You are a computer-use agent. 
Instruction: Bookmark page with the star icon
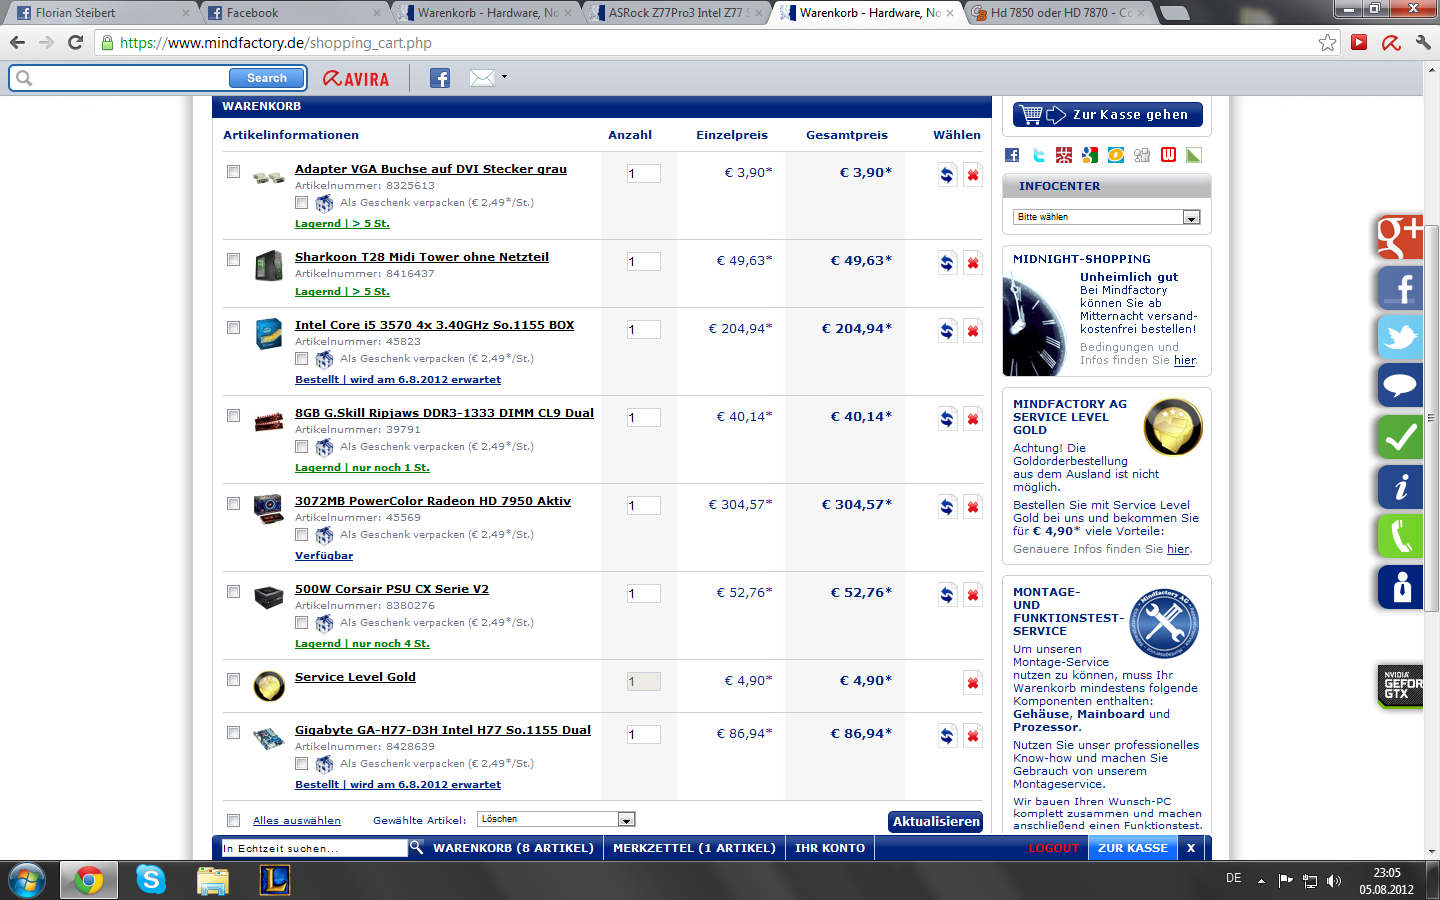click(x=1327, y=42)
